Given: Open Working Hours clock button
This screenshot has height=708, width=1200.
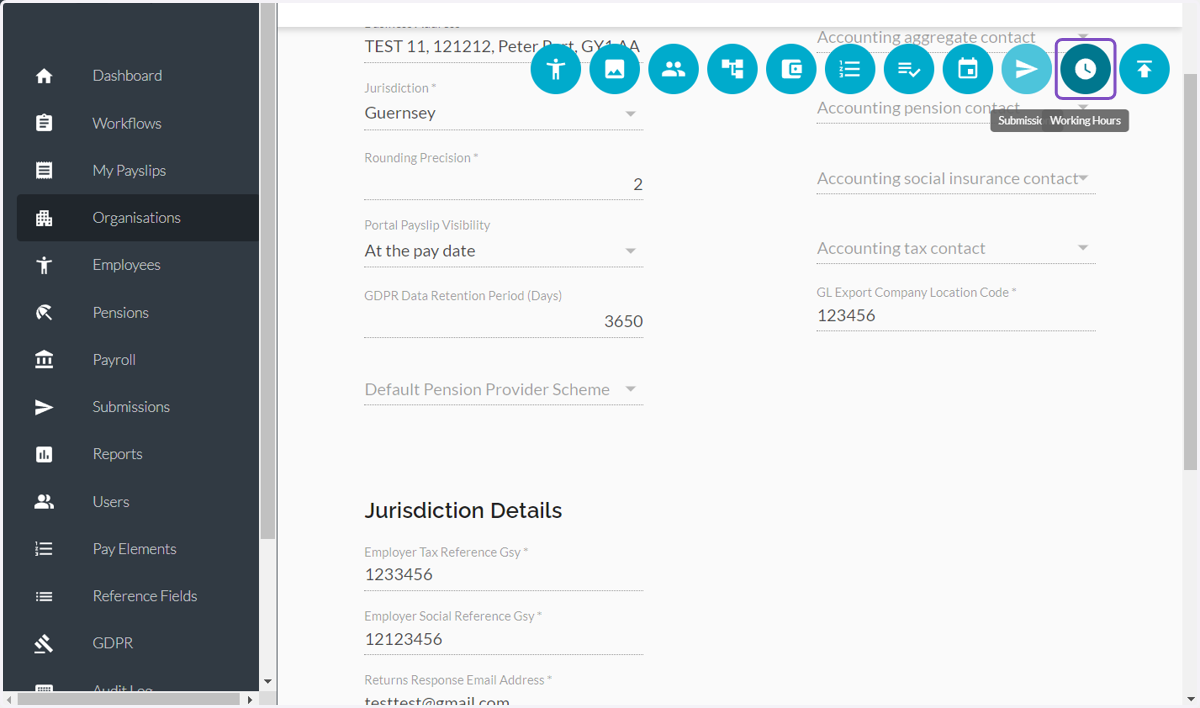Looking at the screenshot, I should click(x=1086, y=69).
